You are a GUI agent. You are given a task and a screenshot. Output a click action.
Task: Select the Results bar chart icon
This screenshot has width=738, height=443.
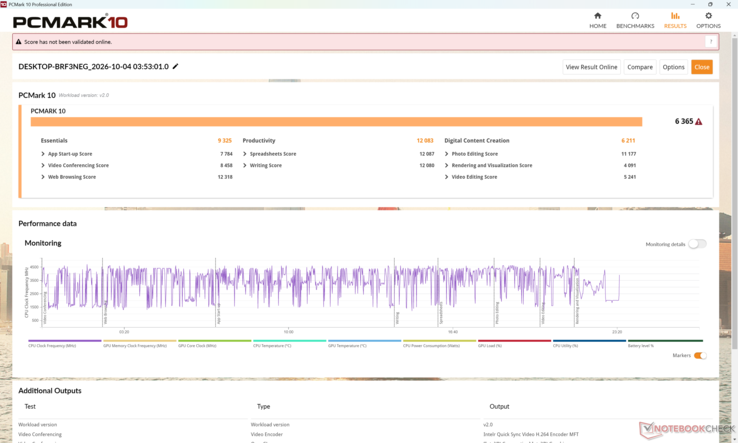675,16
